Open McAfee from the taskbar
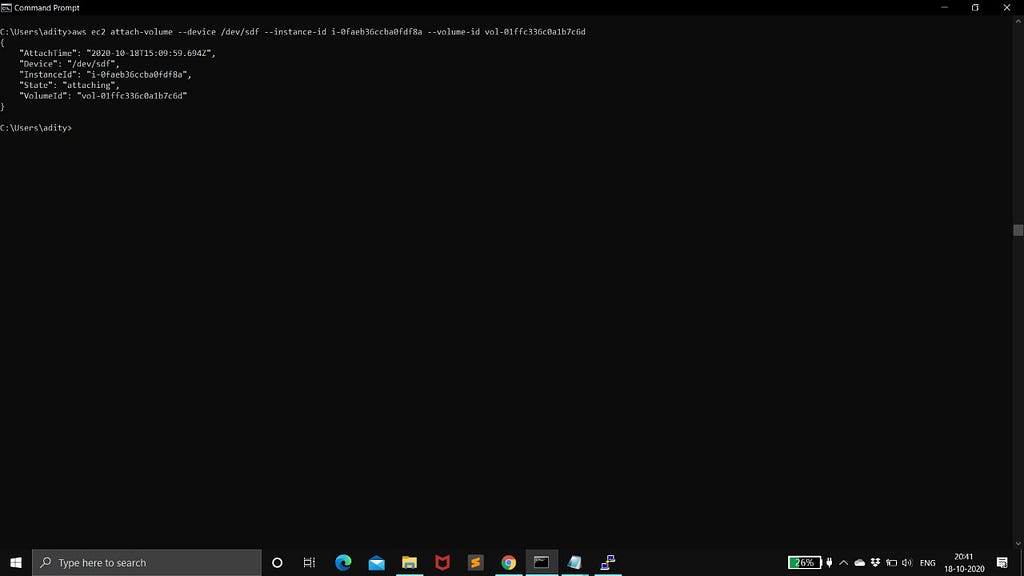 tap(442, 562)
